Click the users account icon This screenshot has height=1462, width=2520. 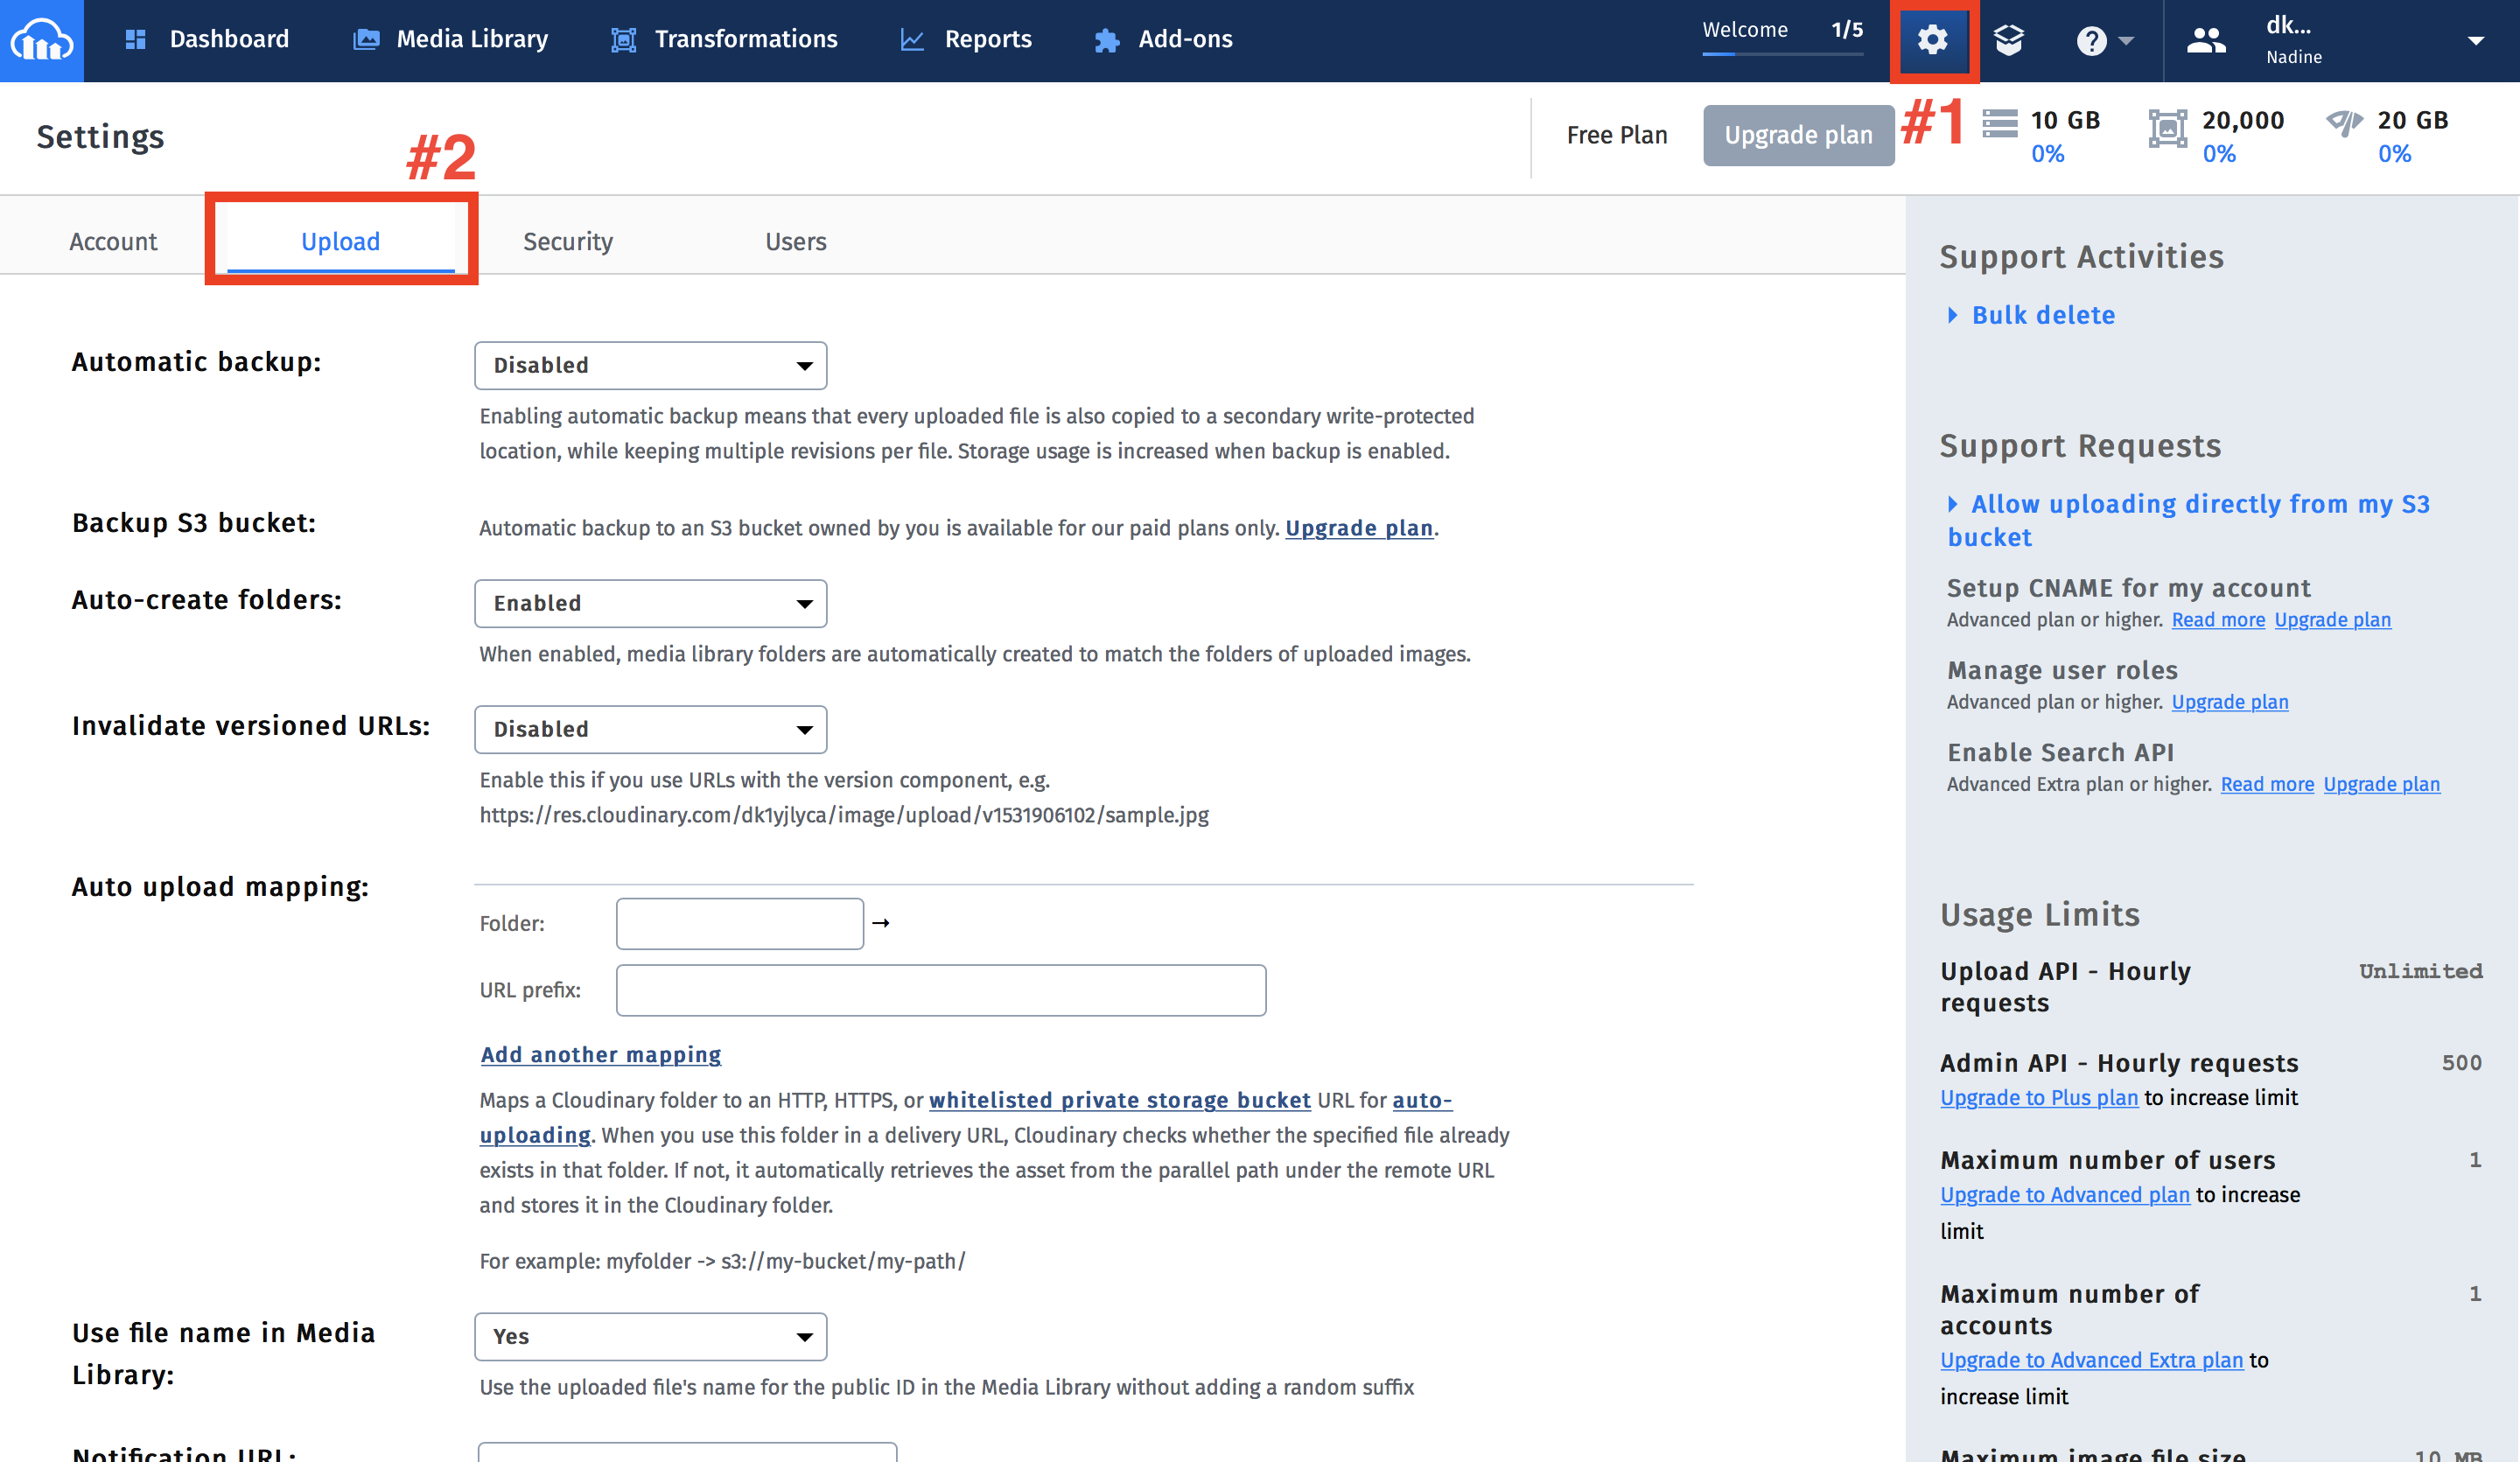(2205, 40)
